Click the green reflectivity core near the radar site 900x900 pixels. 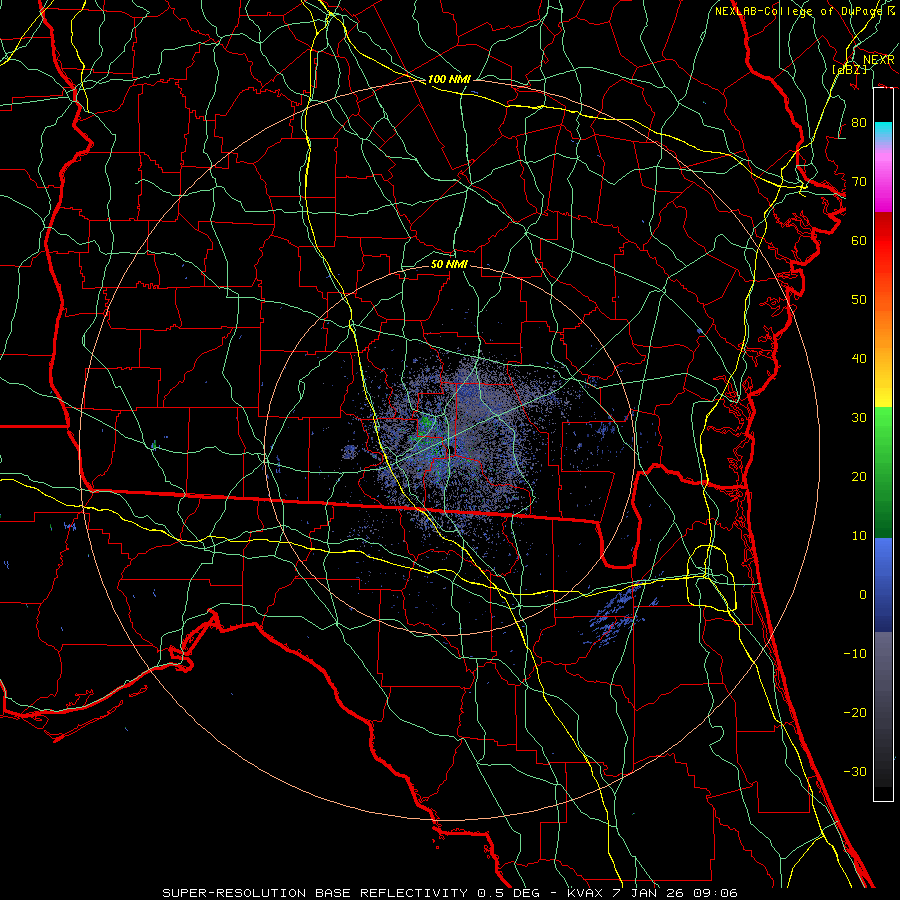pyautogui.click(x=425, y=426)
